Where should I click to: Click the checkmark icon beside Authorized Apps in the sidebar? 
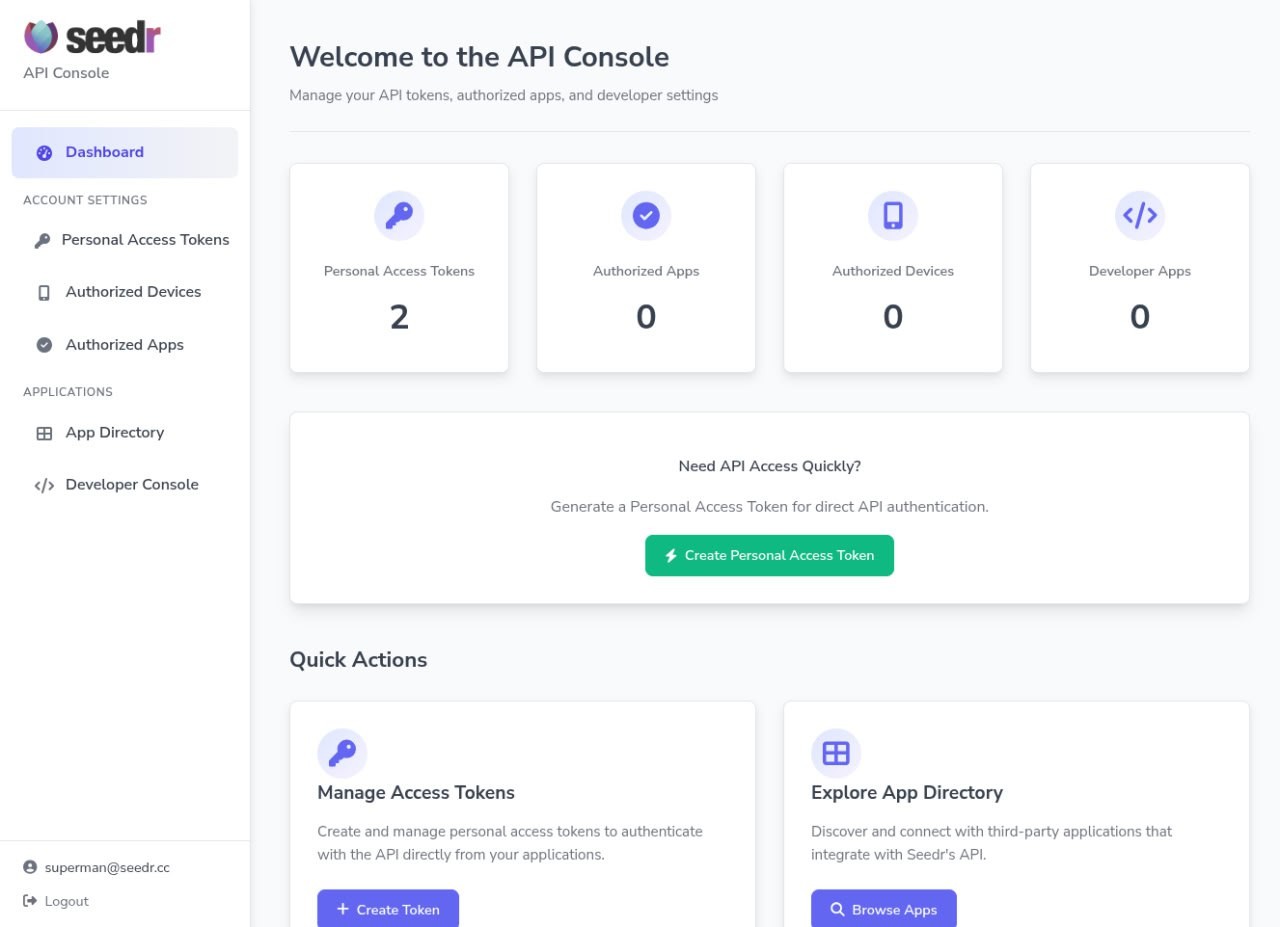click(44, 345)
